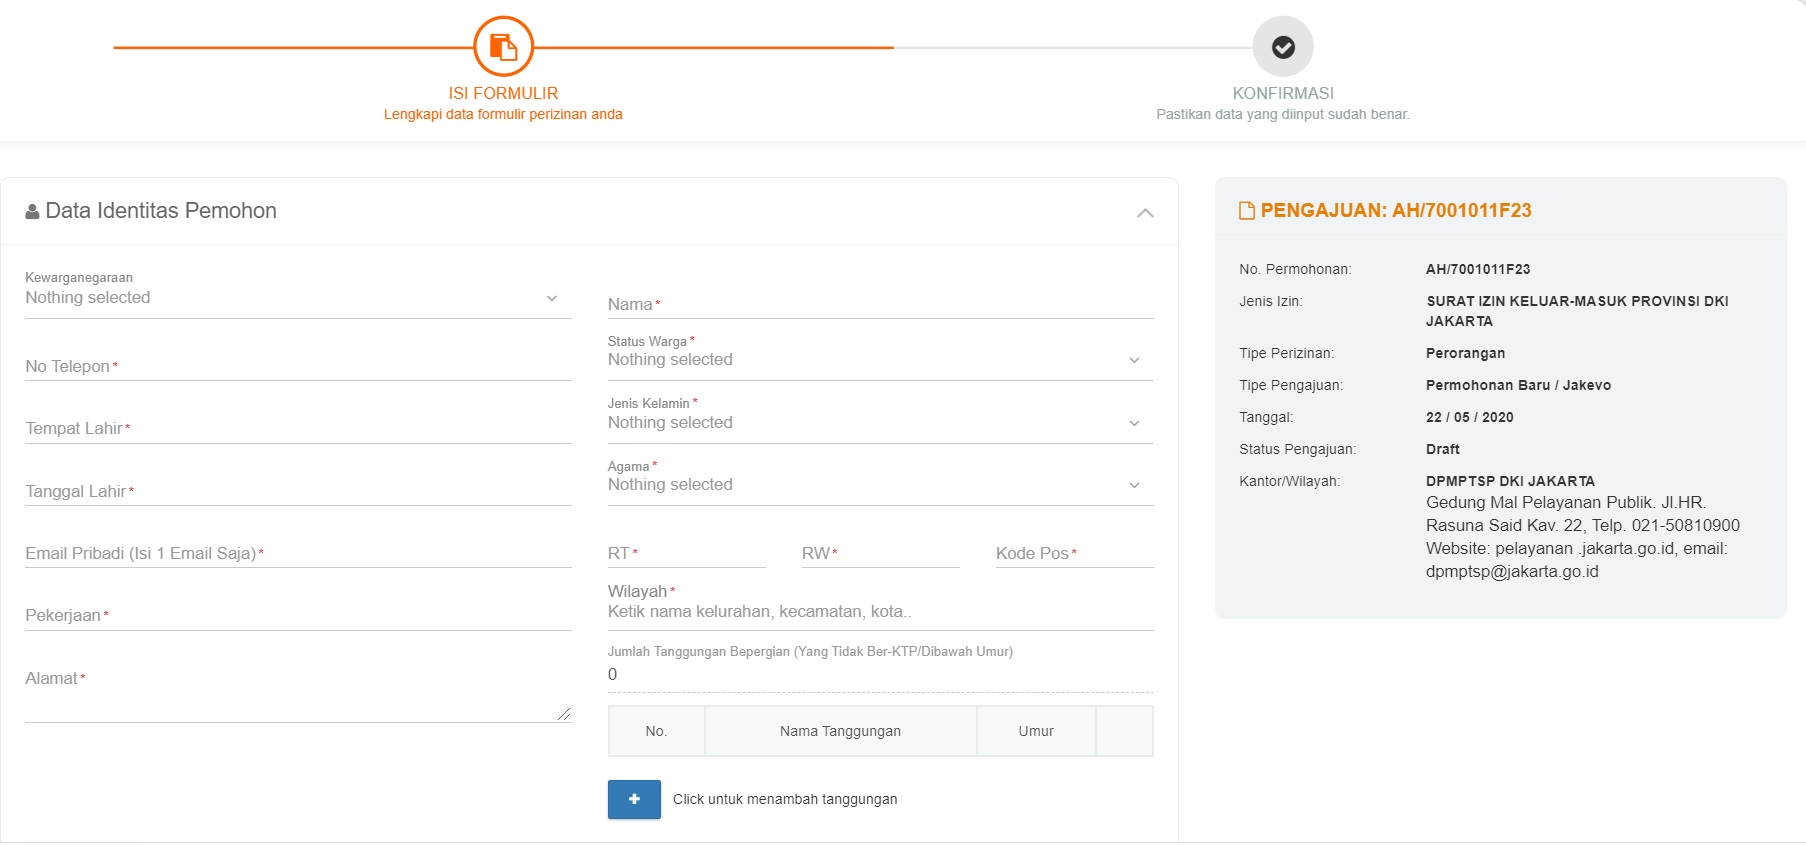The height and width of the screenshot is (846, 1806).
Task: Focus the RW input field
Action: [880, 553]
